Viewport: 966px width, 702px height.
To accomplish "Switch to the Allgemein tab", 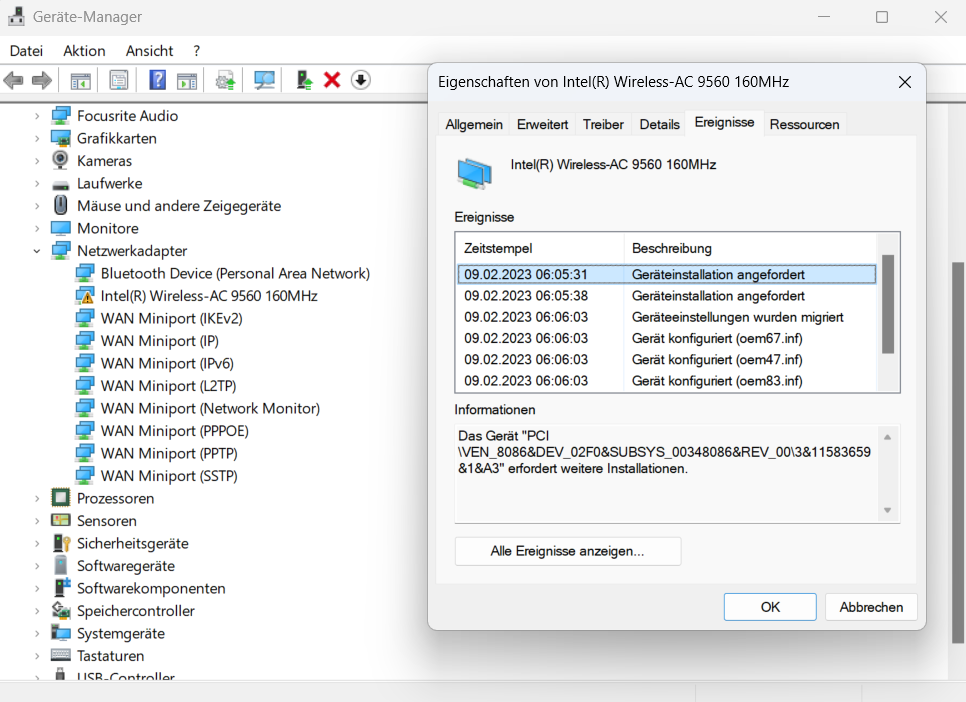I will tap(474, 124).
